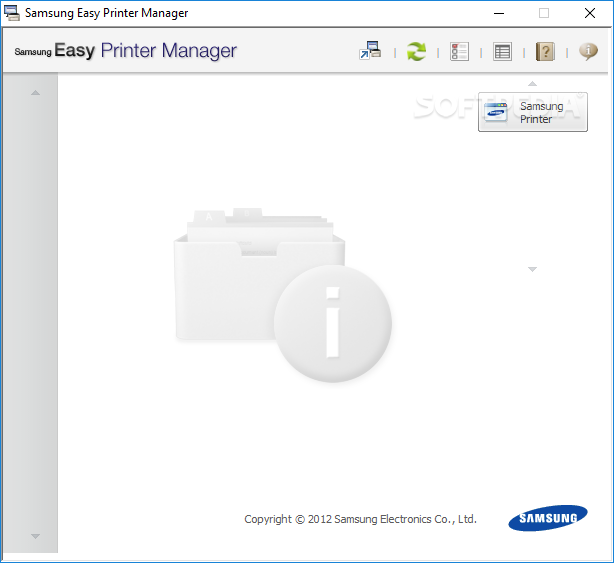
Task: Refresh the printer list via green arrows
Action: tap(416, 51)
